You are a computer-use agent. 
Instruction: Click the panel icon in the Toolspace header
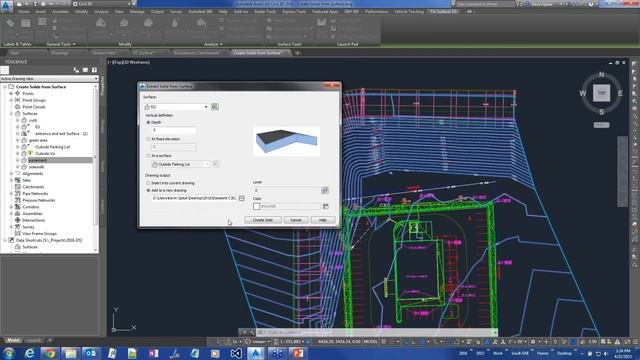pos(85,70)
